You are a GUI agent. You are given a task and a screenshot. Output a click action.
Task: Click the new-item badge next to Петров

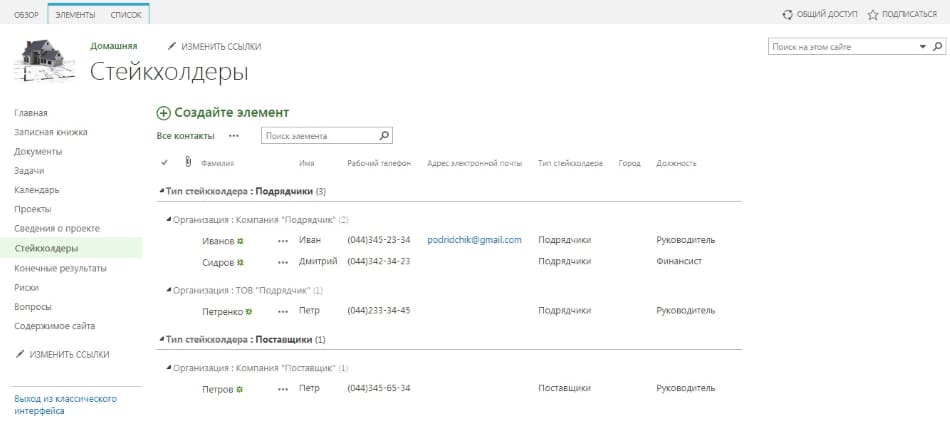click(239, 389)
